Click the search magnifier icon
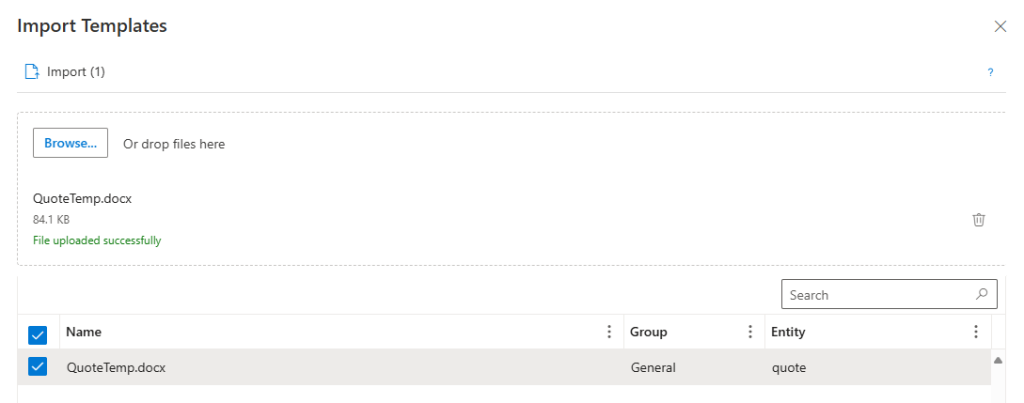 tap(982, 295)
